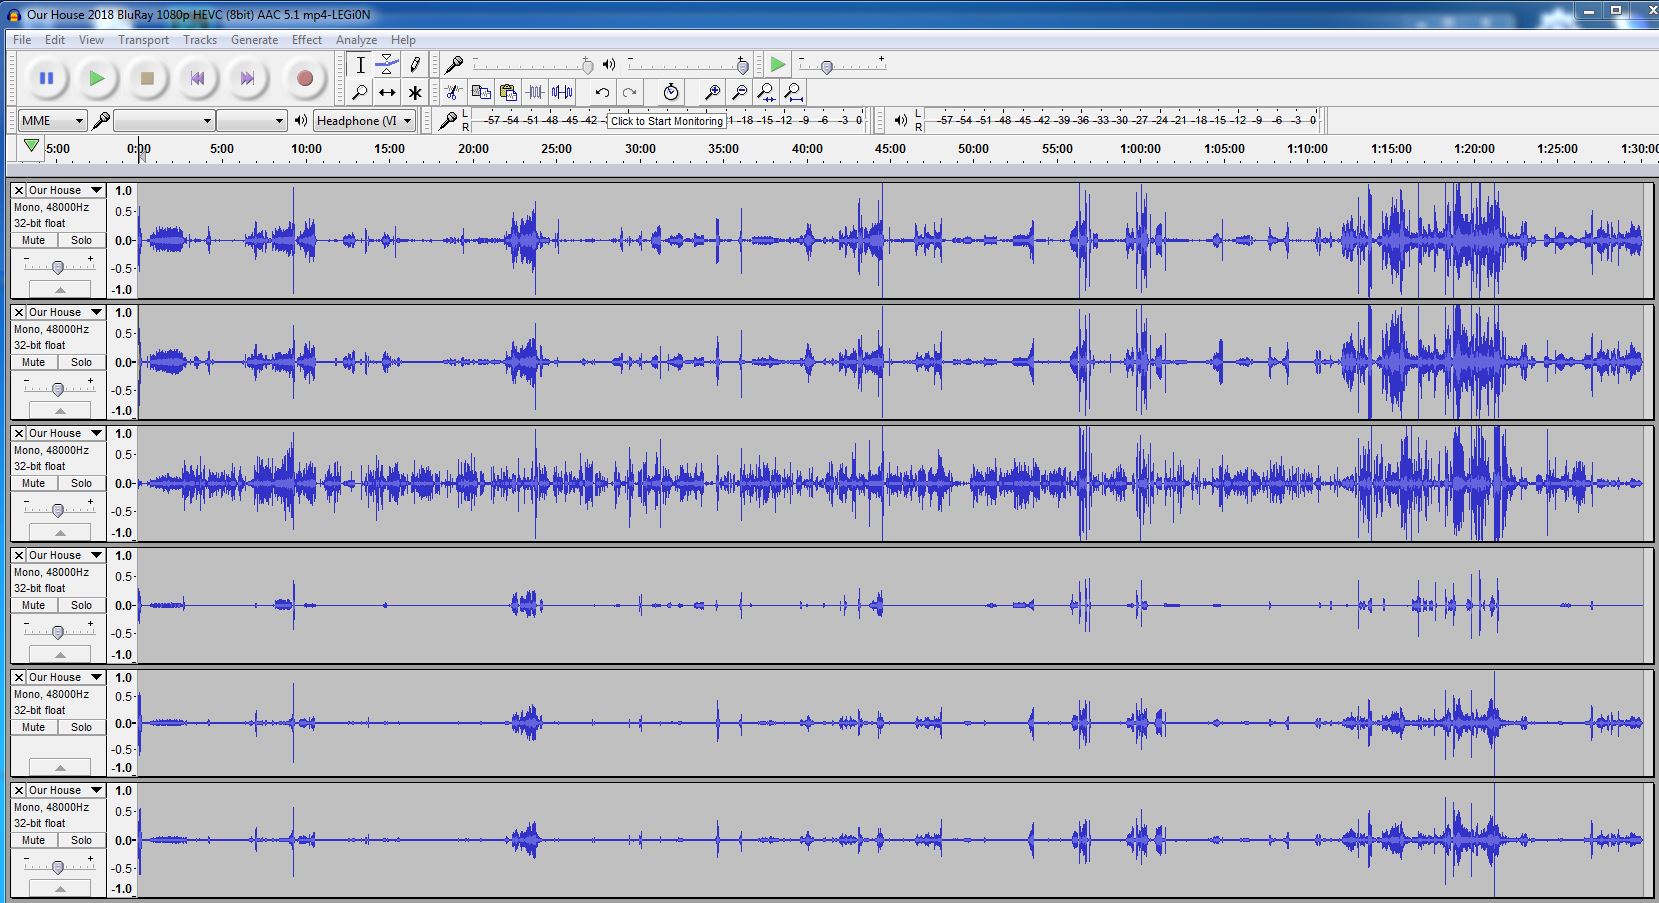Trim audio outside selection icon
This screenshot has width=1659, height=903.
coord(535,92)
